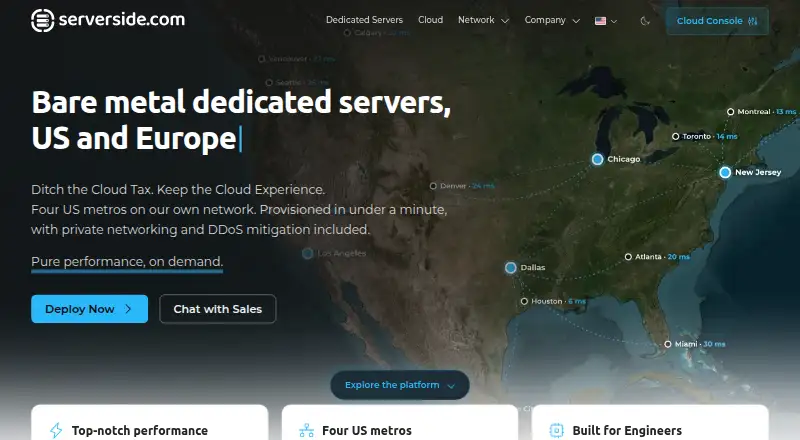This screenshot has height=440, width=800.
Task: Click the 'Bare metal dedicated servers' headline
Action: [x=241, y=102]
